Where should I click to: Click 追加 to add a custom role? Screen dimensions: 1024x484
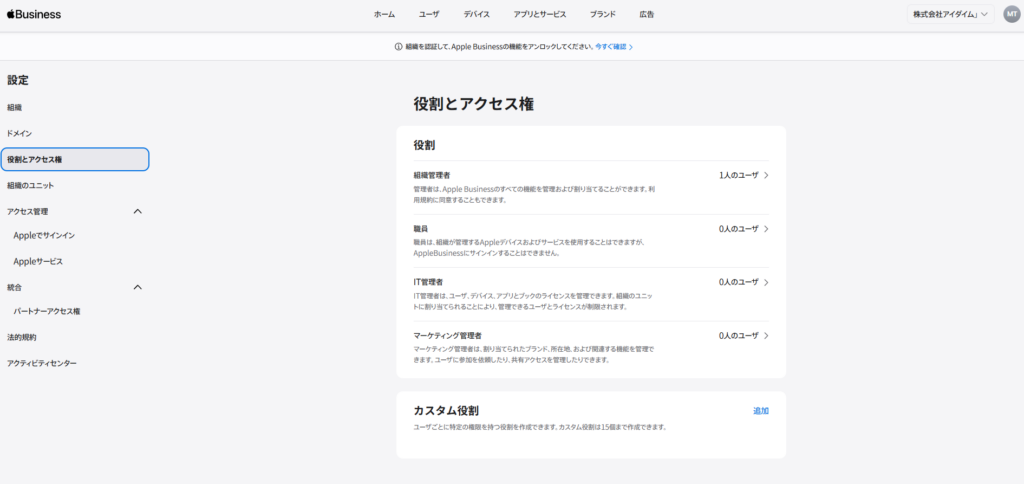click(x=761, y=411)
